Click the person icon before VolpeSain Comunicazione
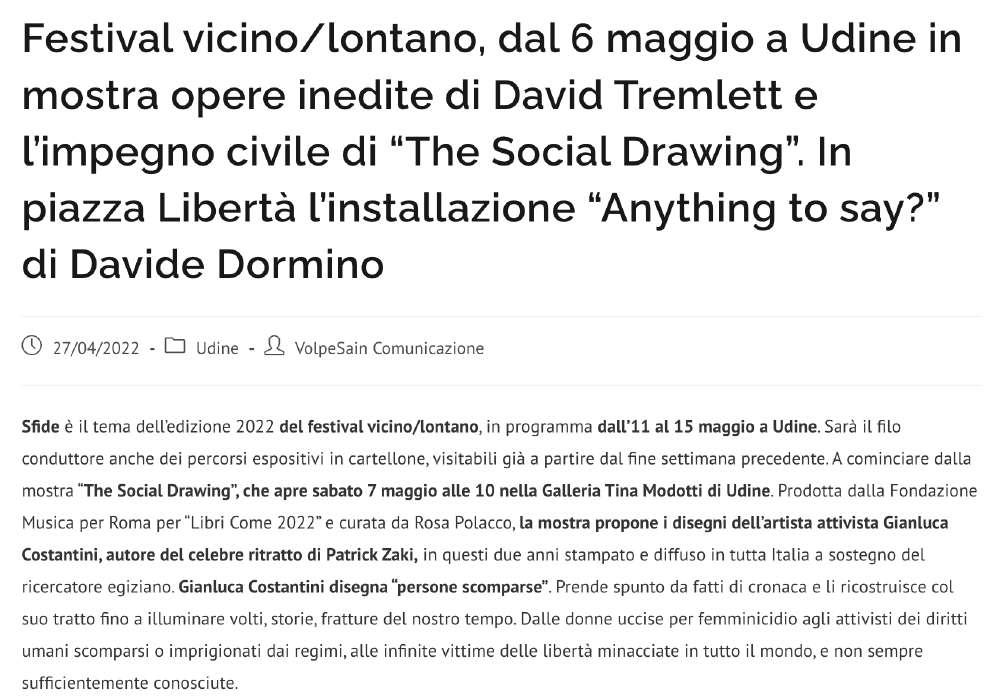 pos(274,346)
